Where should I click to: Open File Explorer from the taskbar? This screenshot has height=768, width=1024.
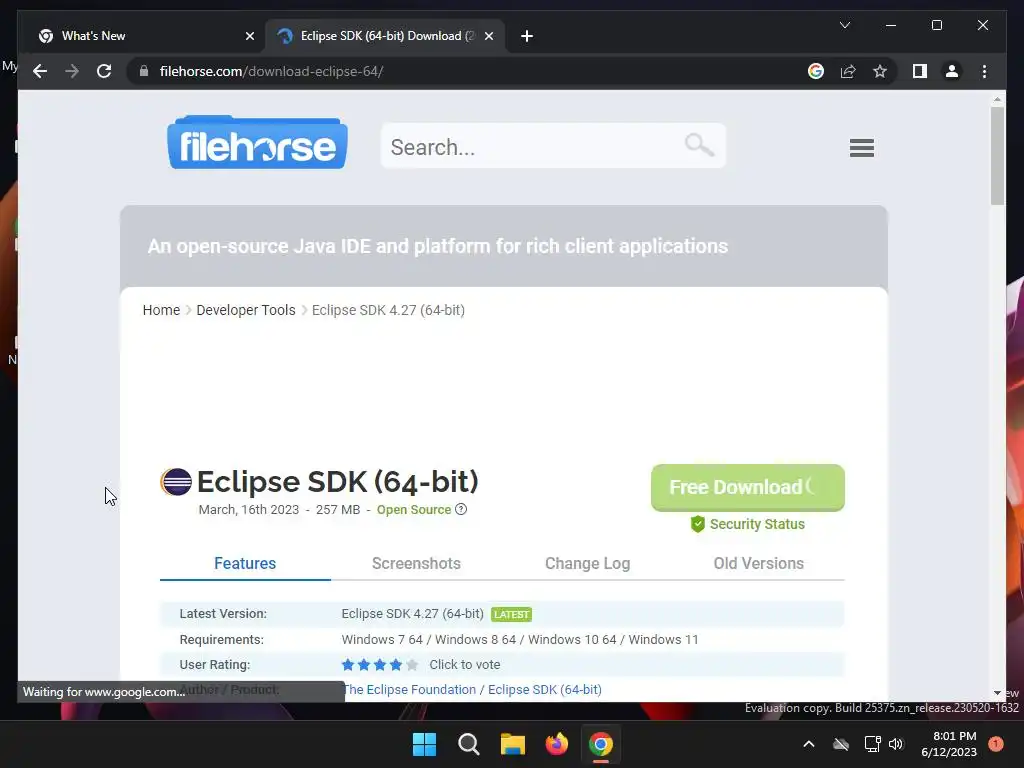click(x=513, y=744)
